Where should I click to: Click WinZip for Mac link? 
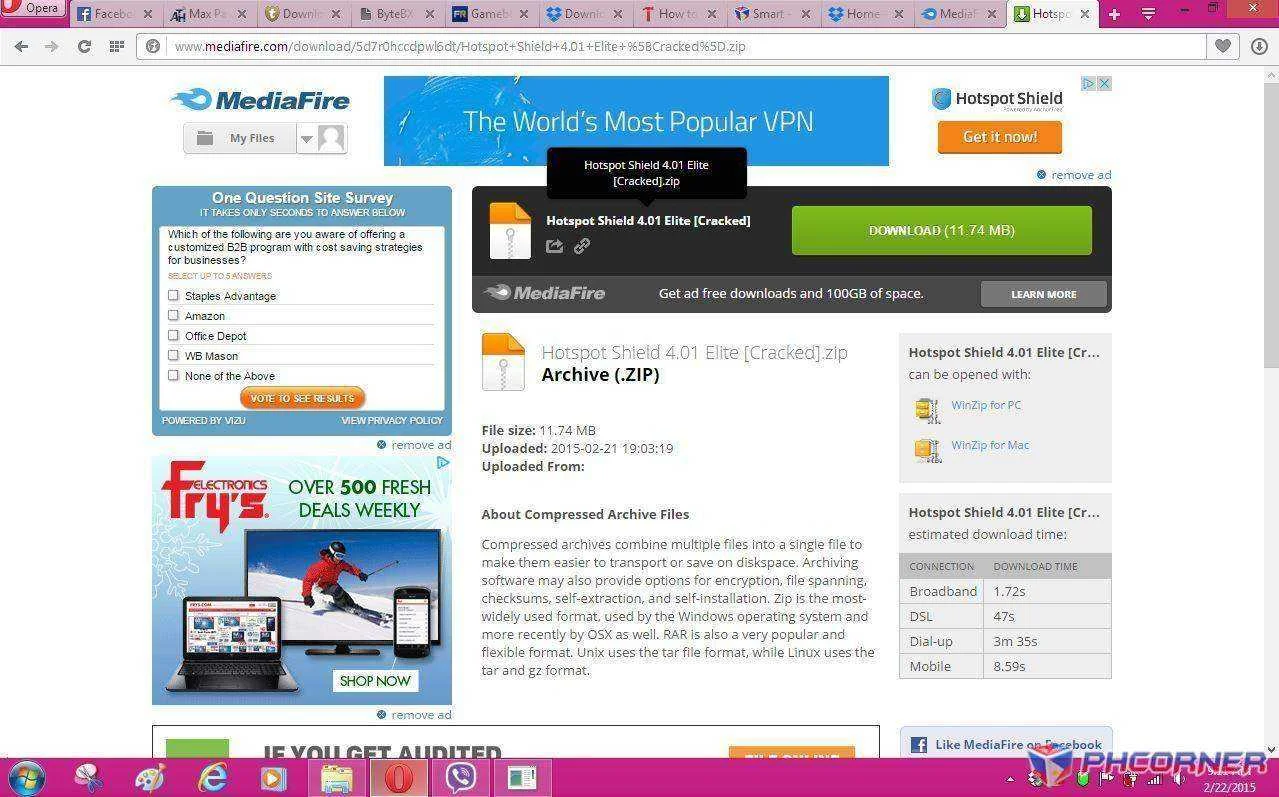990,445
